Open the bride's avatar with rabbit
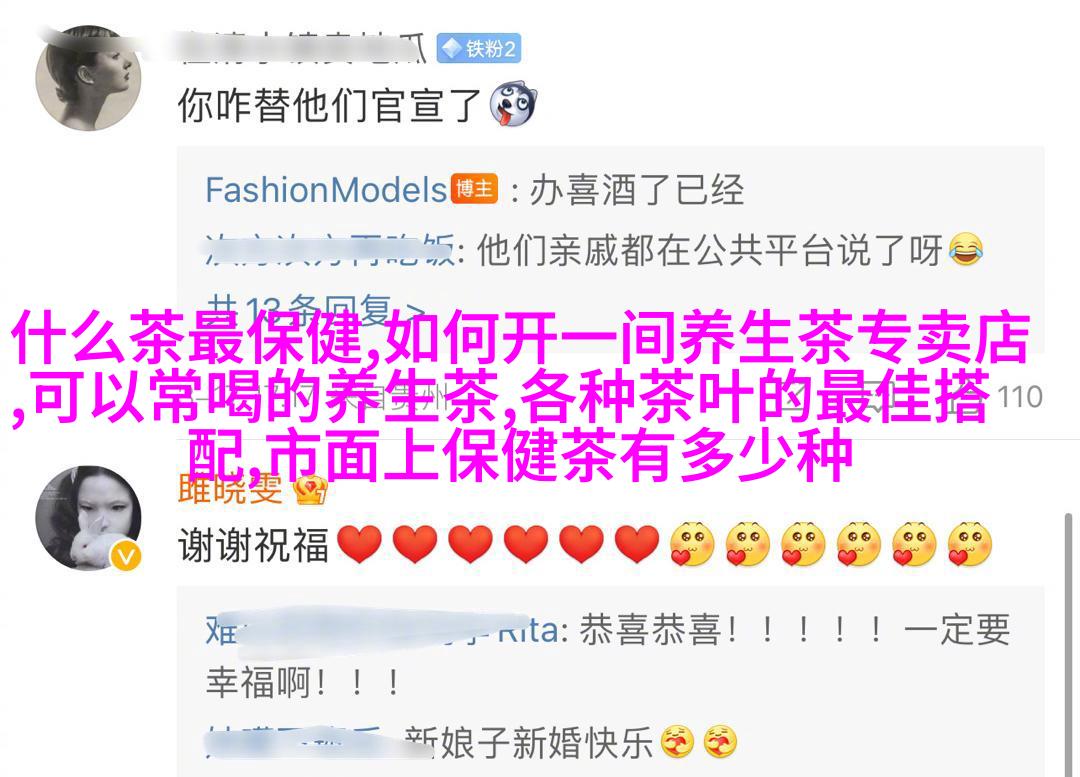 [88, 518]
